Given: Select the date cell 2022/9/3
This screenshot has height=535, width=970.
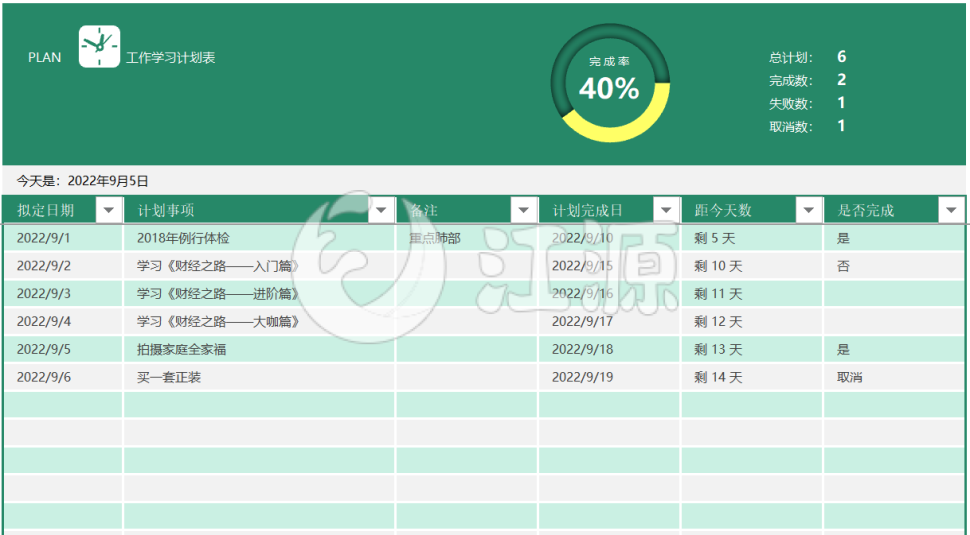Looking at the screenshot, I should [44, 294].
